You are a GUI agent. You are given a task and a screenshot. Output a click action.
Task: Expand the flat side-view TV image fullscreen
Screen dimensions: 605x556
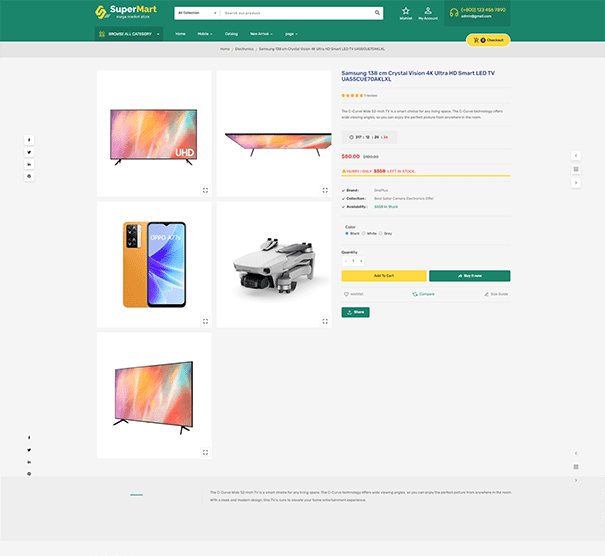click(x=325, y=190)
